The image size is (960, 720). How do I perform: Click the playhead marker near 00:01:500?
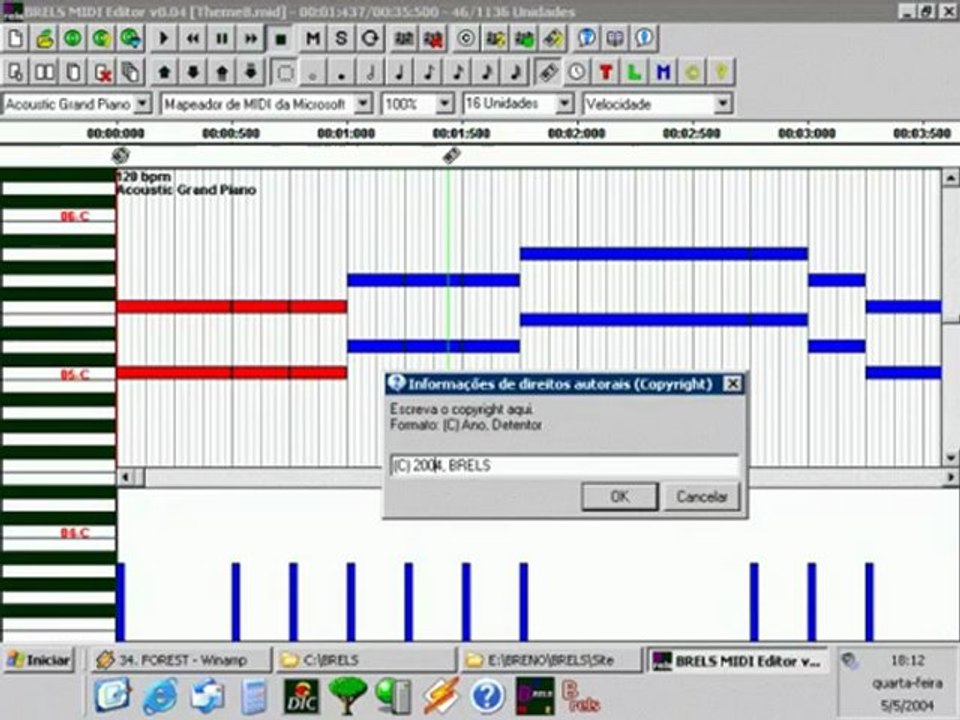click(x=451, y=156)
